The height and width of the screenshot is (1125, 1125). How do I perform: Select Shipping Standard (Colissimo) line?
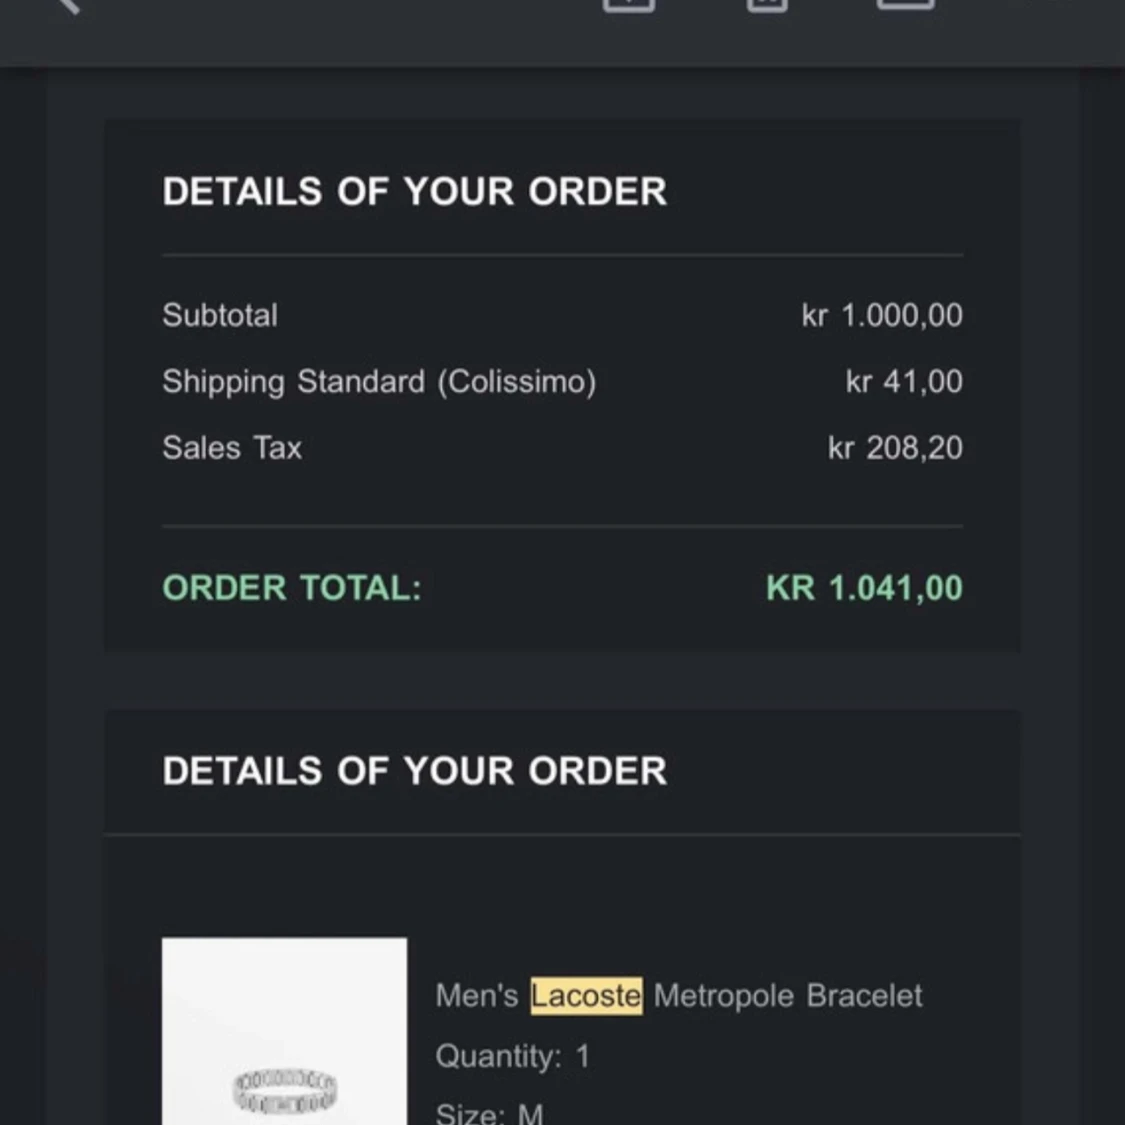[x=379, y=382]
